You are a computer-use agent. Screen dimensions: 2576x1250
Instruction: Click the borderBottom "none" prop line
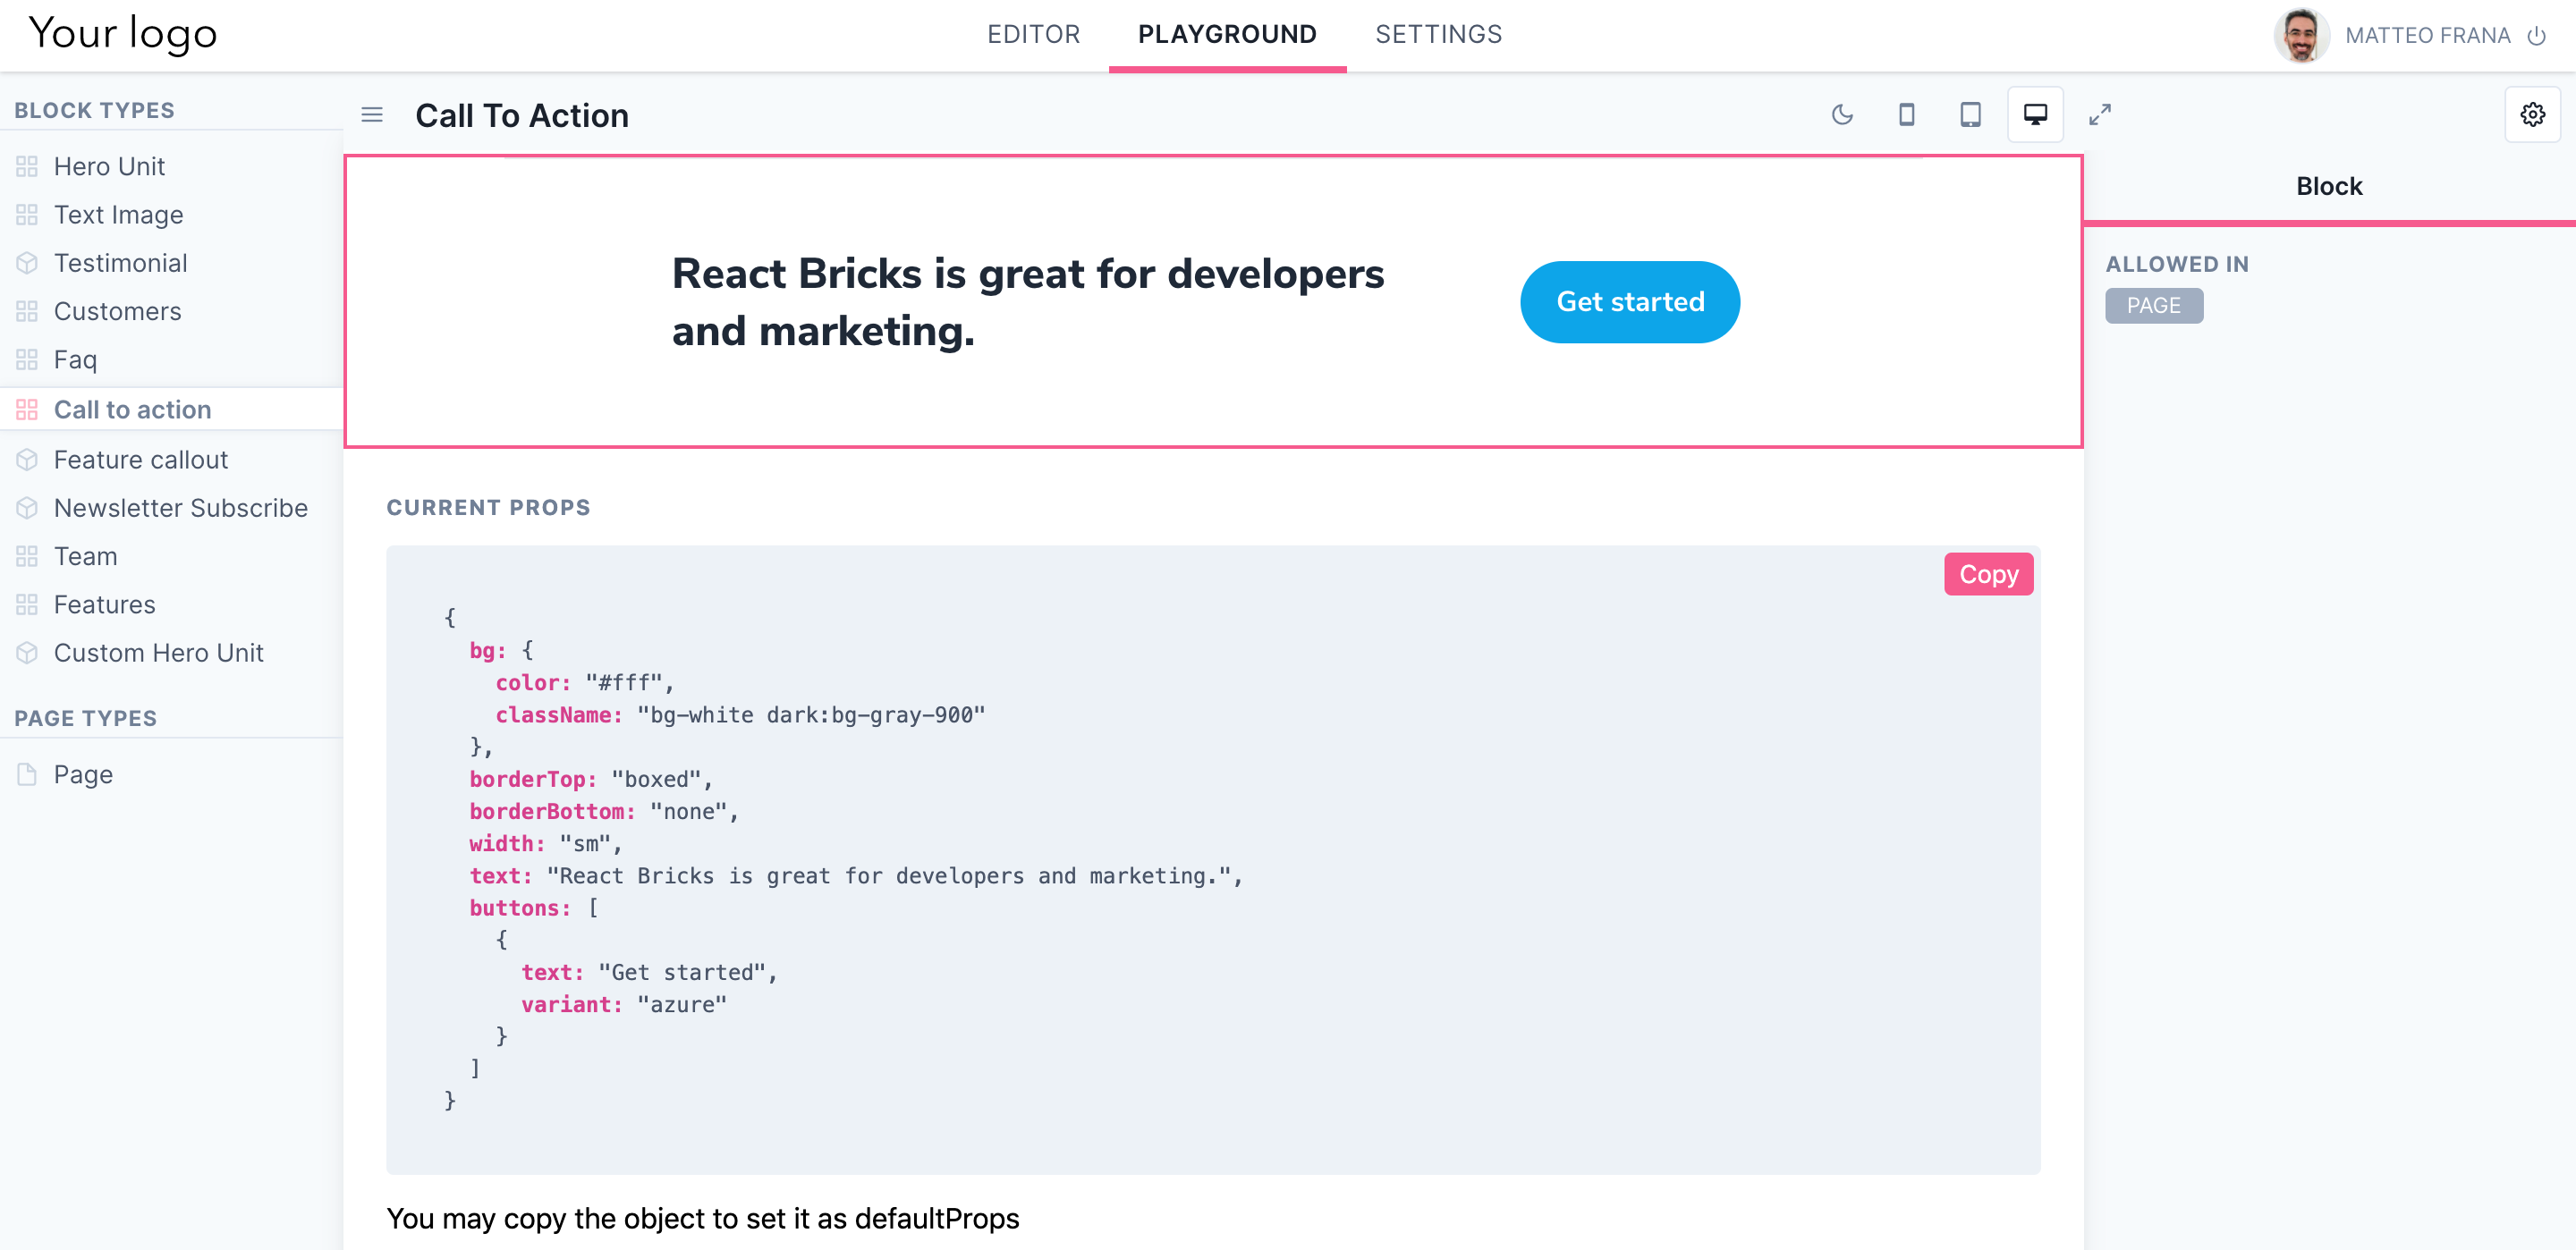click(604, 812)
